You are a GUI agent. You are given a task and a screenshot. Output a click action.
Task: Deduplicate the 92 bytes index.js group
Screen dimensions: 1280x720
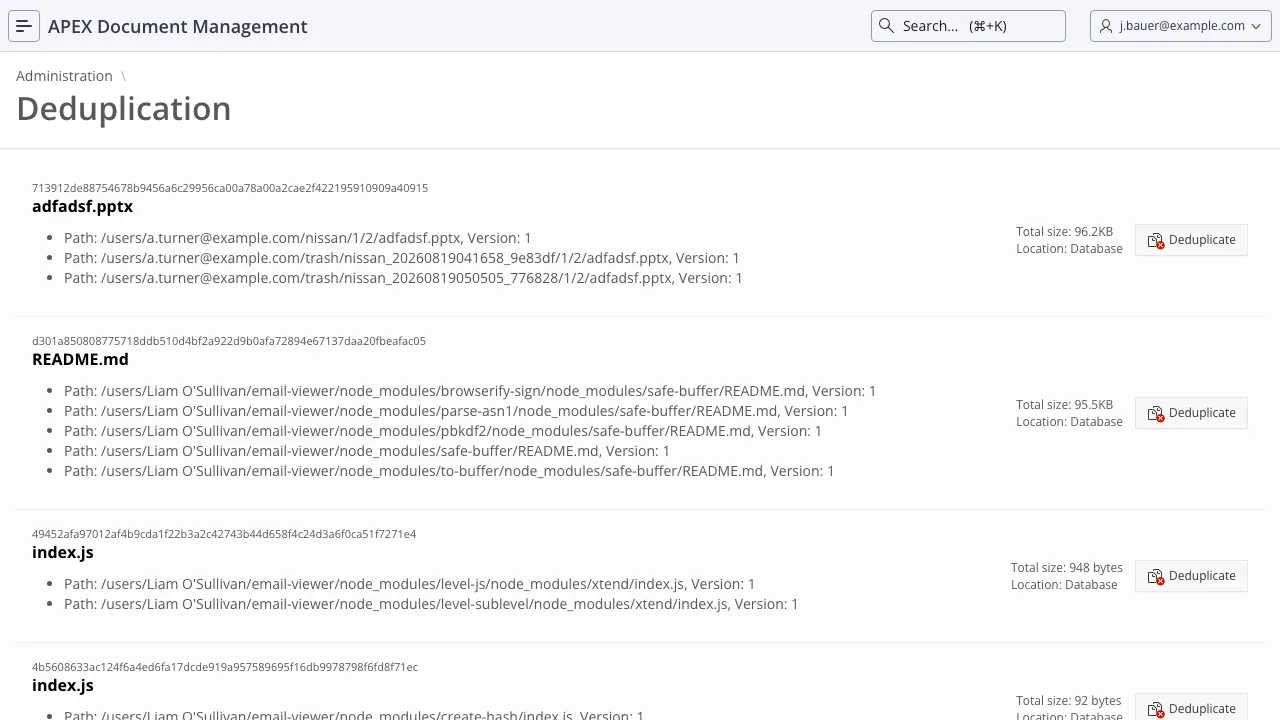pos(1191,707)
